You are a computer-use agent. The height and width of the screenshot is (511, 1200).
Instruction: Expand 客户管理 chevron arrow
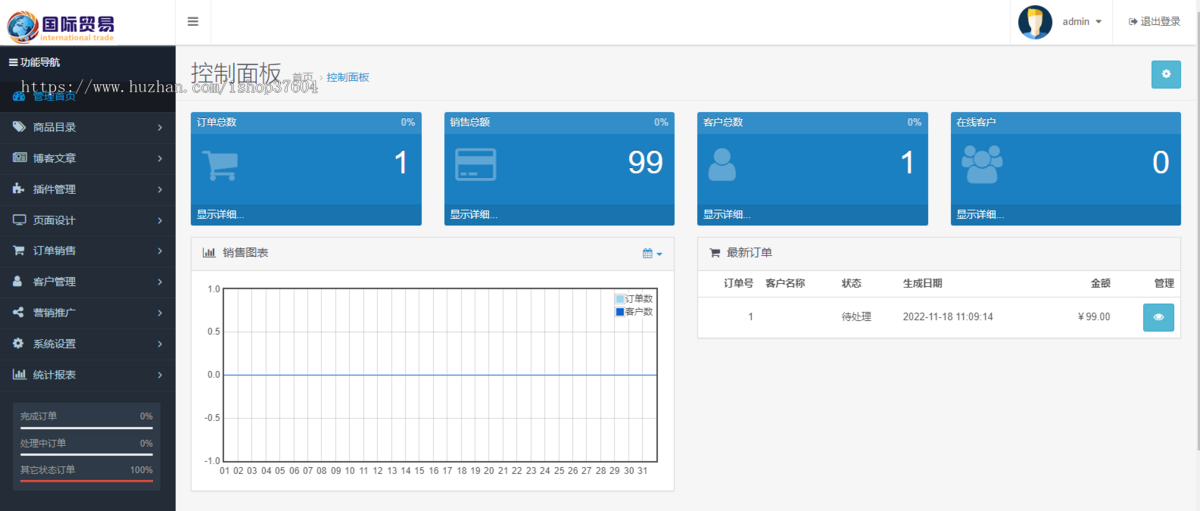click(160, 282)
